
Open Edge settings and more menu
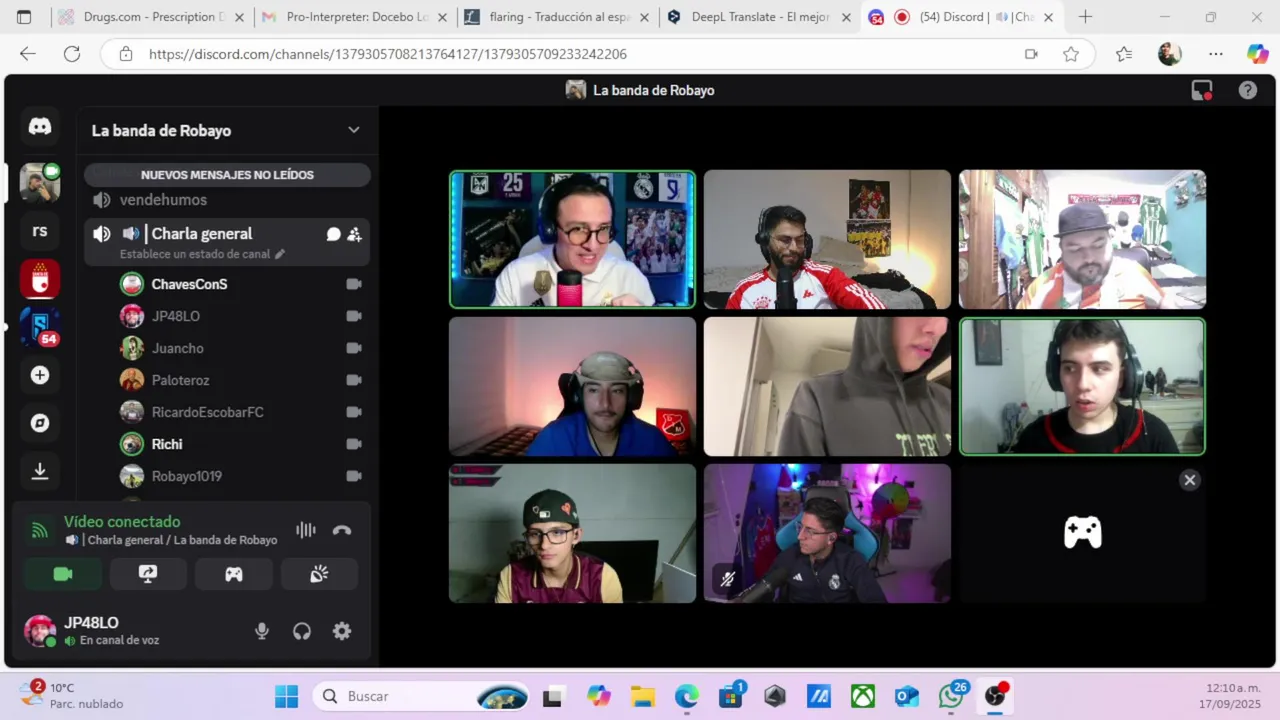[x=1215, y=54]
